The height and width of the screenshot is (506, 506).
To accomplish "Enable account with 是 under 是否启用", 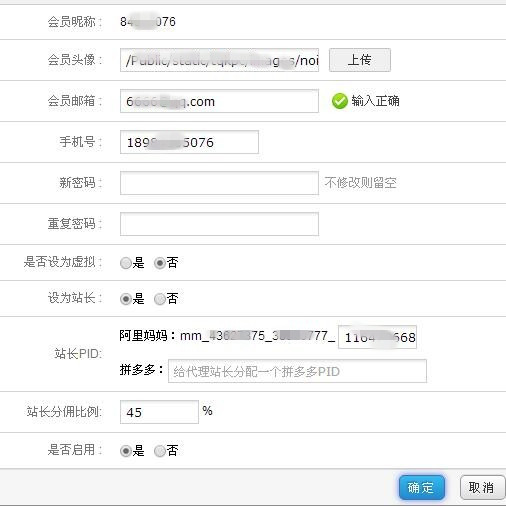I will tap(126, 451).
